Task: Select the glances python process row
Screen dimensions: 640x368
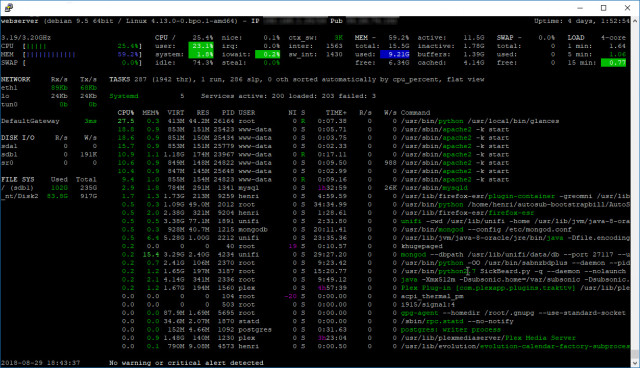Action: click(338, 121)
